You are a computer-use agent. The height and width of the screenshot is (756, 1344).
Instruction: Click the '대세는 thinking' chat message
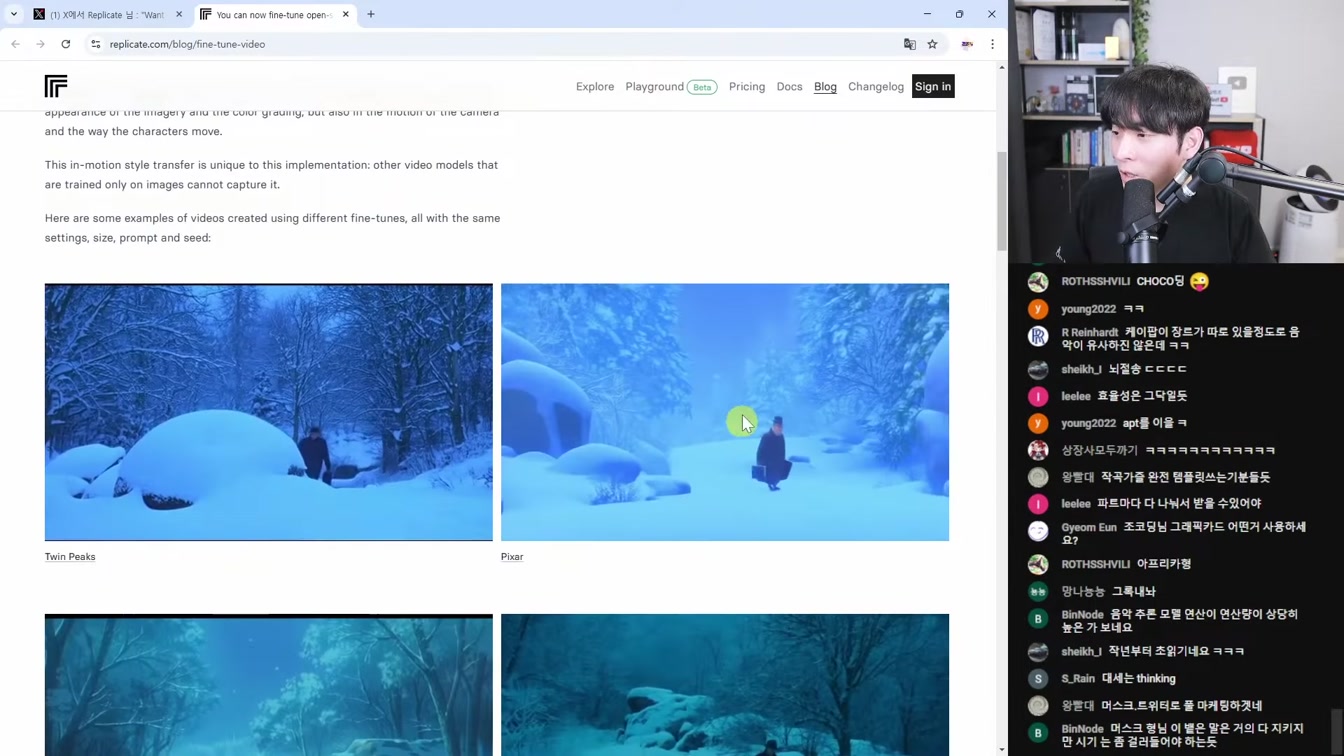pyautogui.click(x=1138, y=678)
